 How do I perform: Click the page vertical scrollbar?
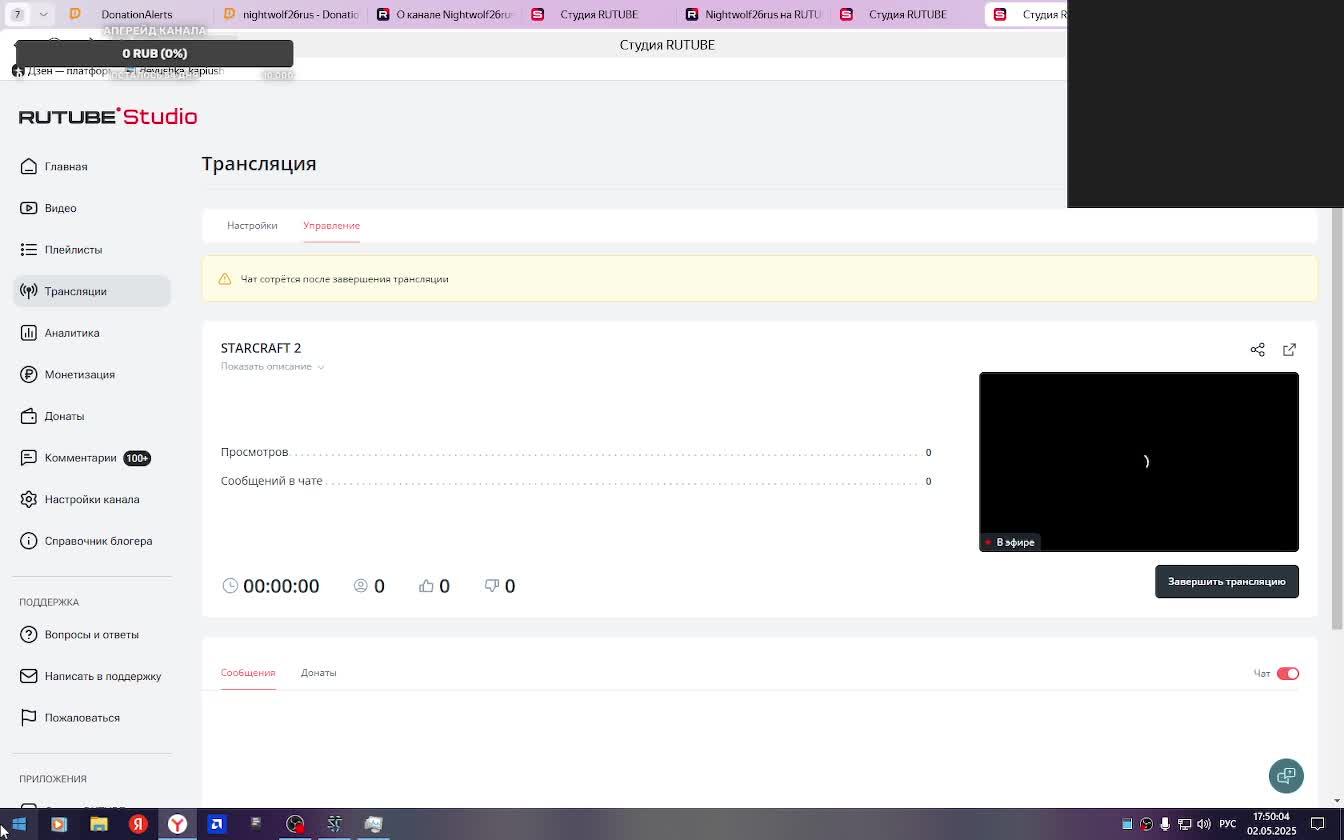pyautogui.click(x=1337, y=420)
